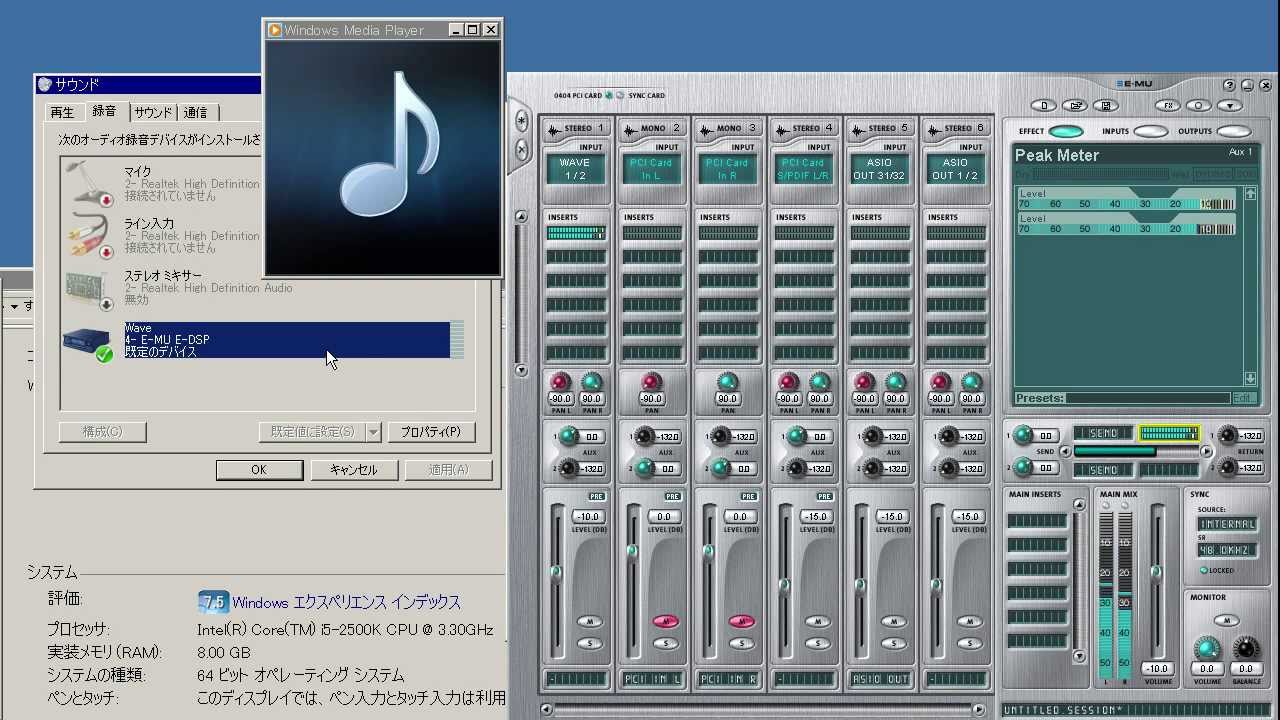Viewport: 1280px width, 720px height.
Task: Click the send right arrow button
Action: (1206, 451)
